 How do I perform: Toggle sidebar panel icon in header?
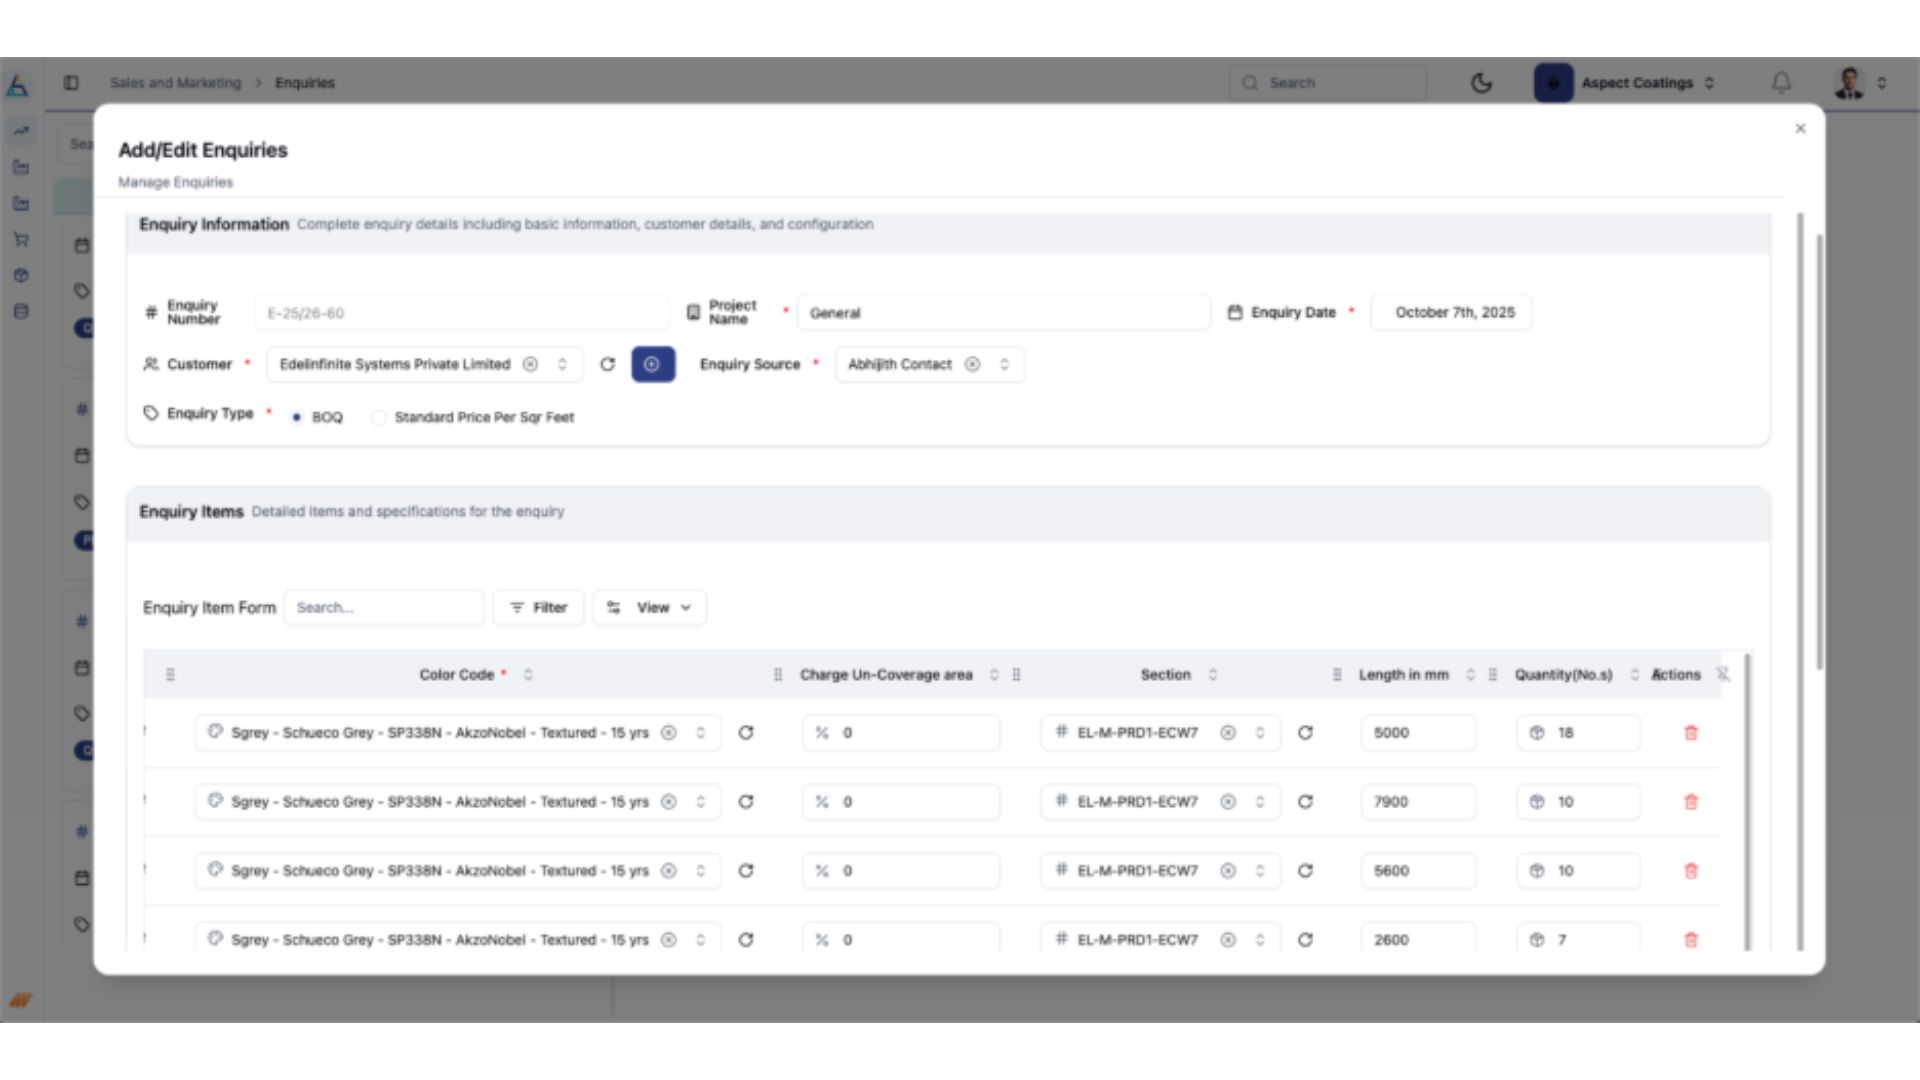point(71,83)
